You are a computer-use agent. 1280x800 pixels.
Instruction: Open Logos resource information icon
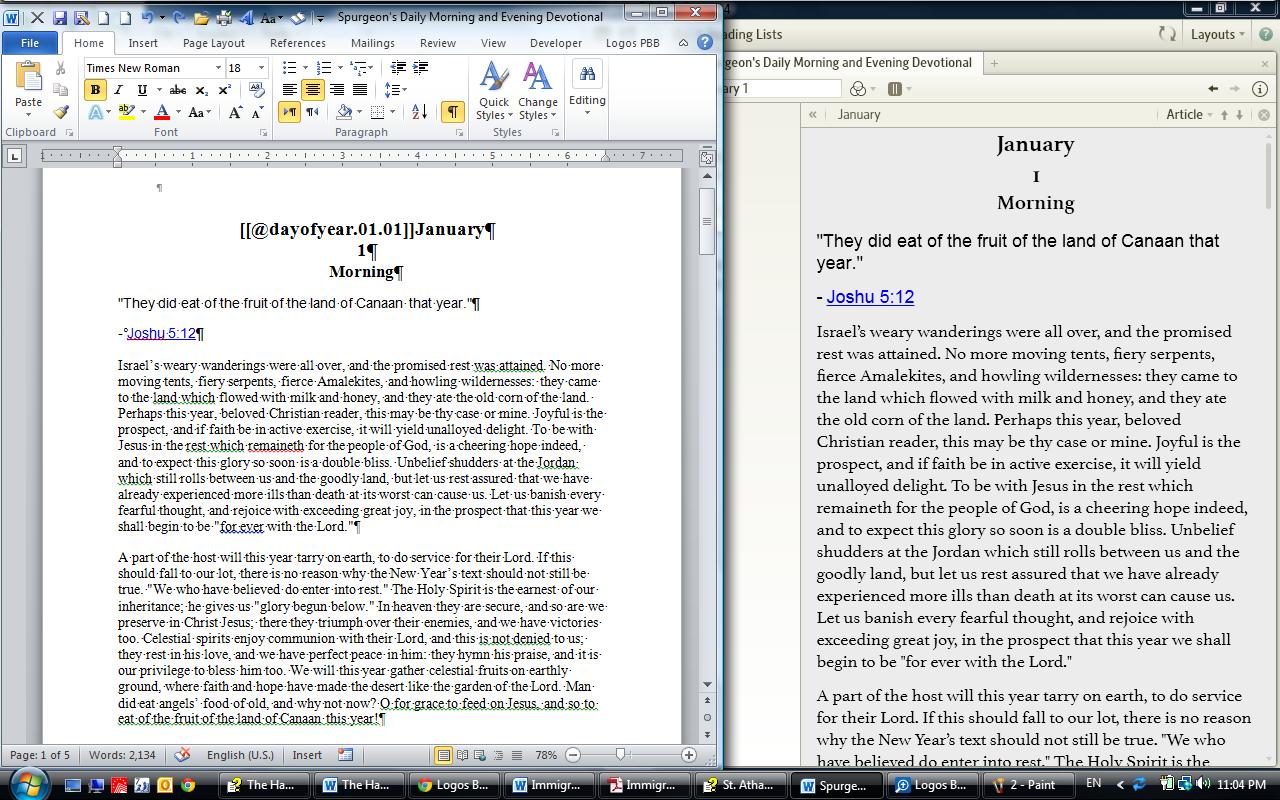(x=1260, y=89)
